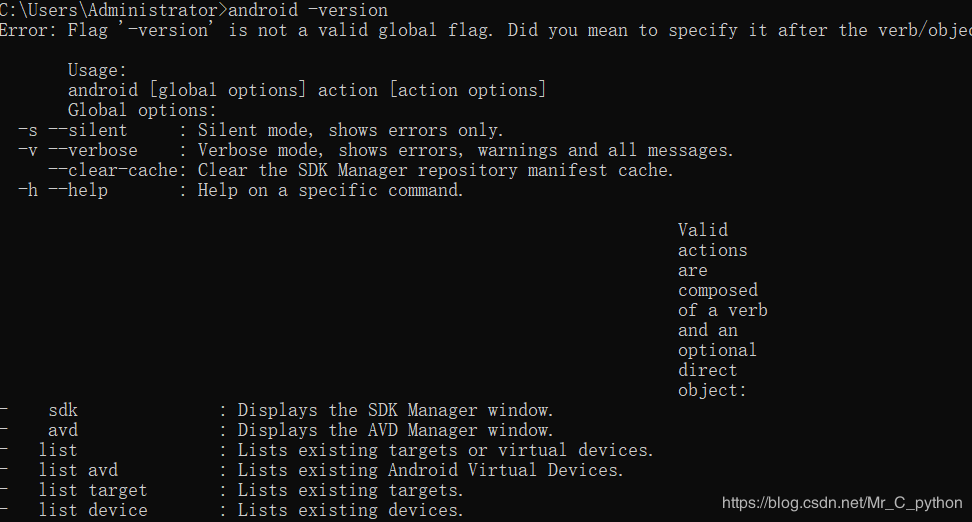Click the 'list avd' action name

point(78,470)
